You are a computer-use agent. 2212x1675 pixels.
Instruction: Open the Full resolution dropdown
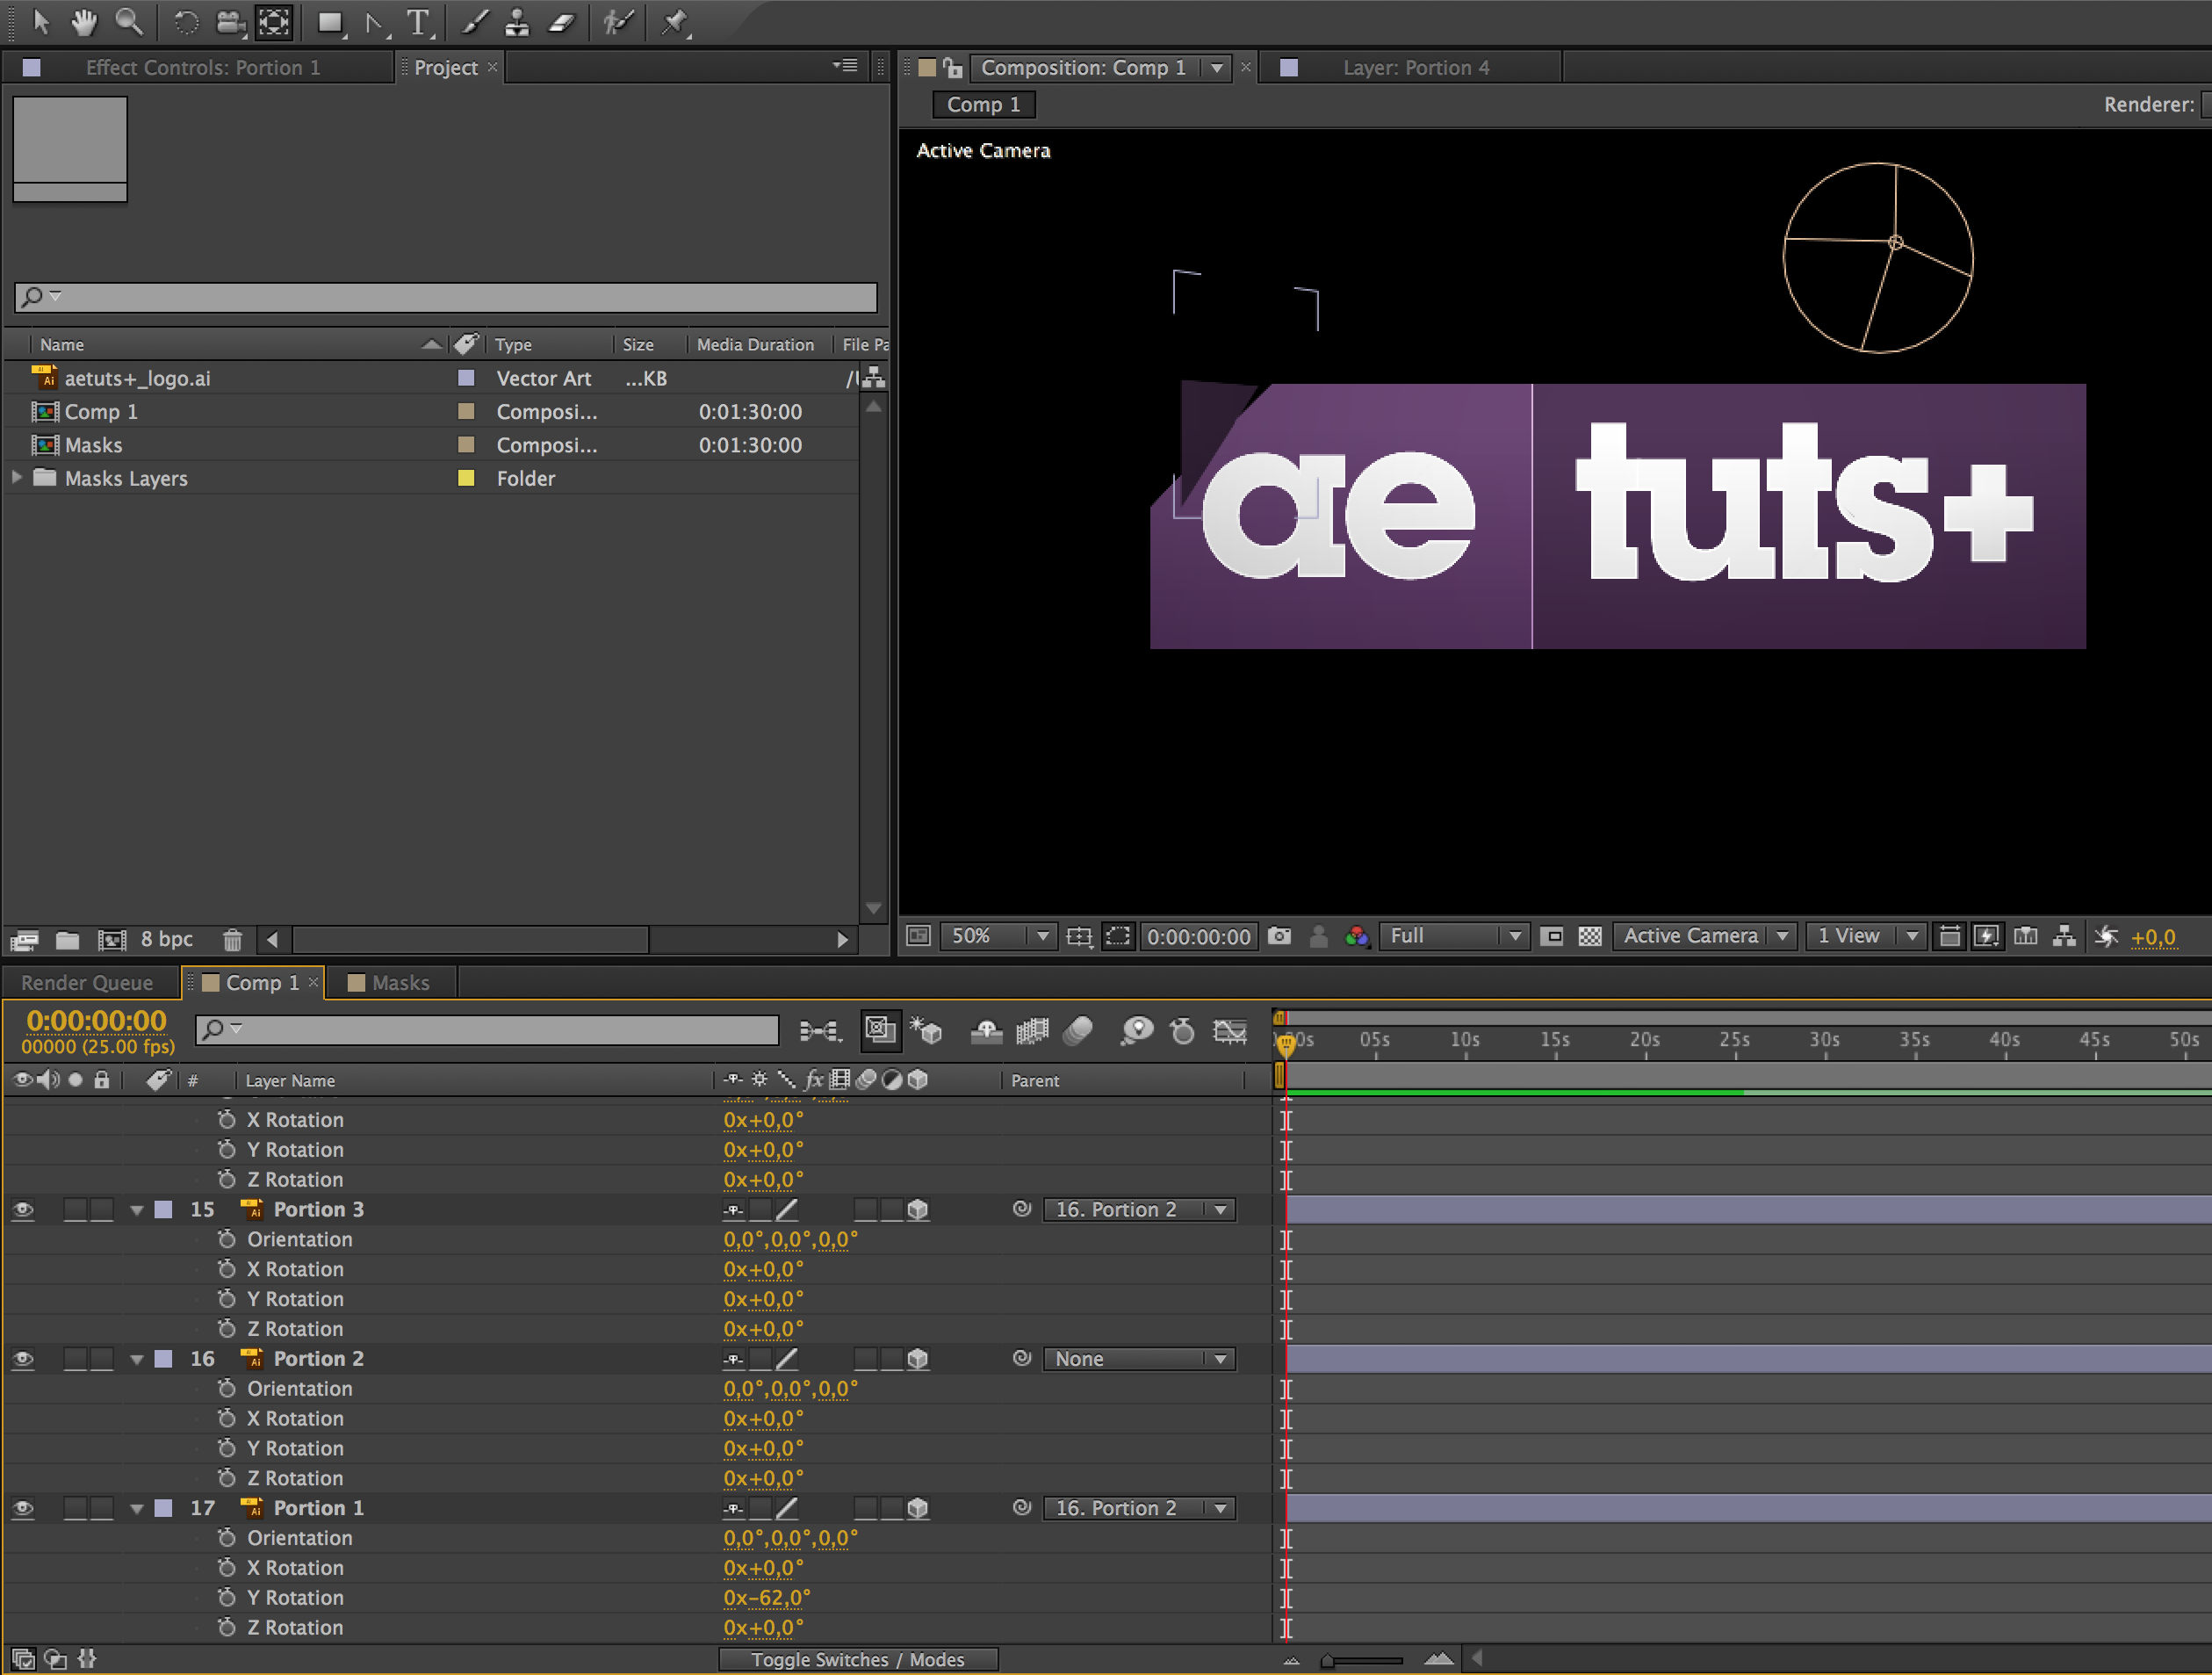tap(1454, 936)
